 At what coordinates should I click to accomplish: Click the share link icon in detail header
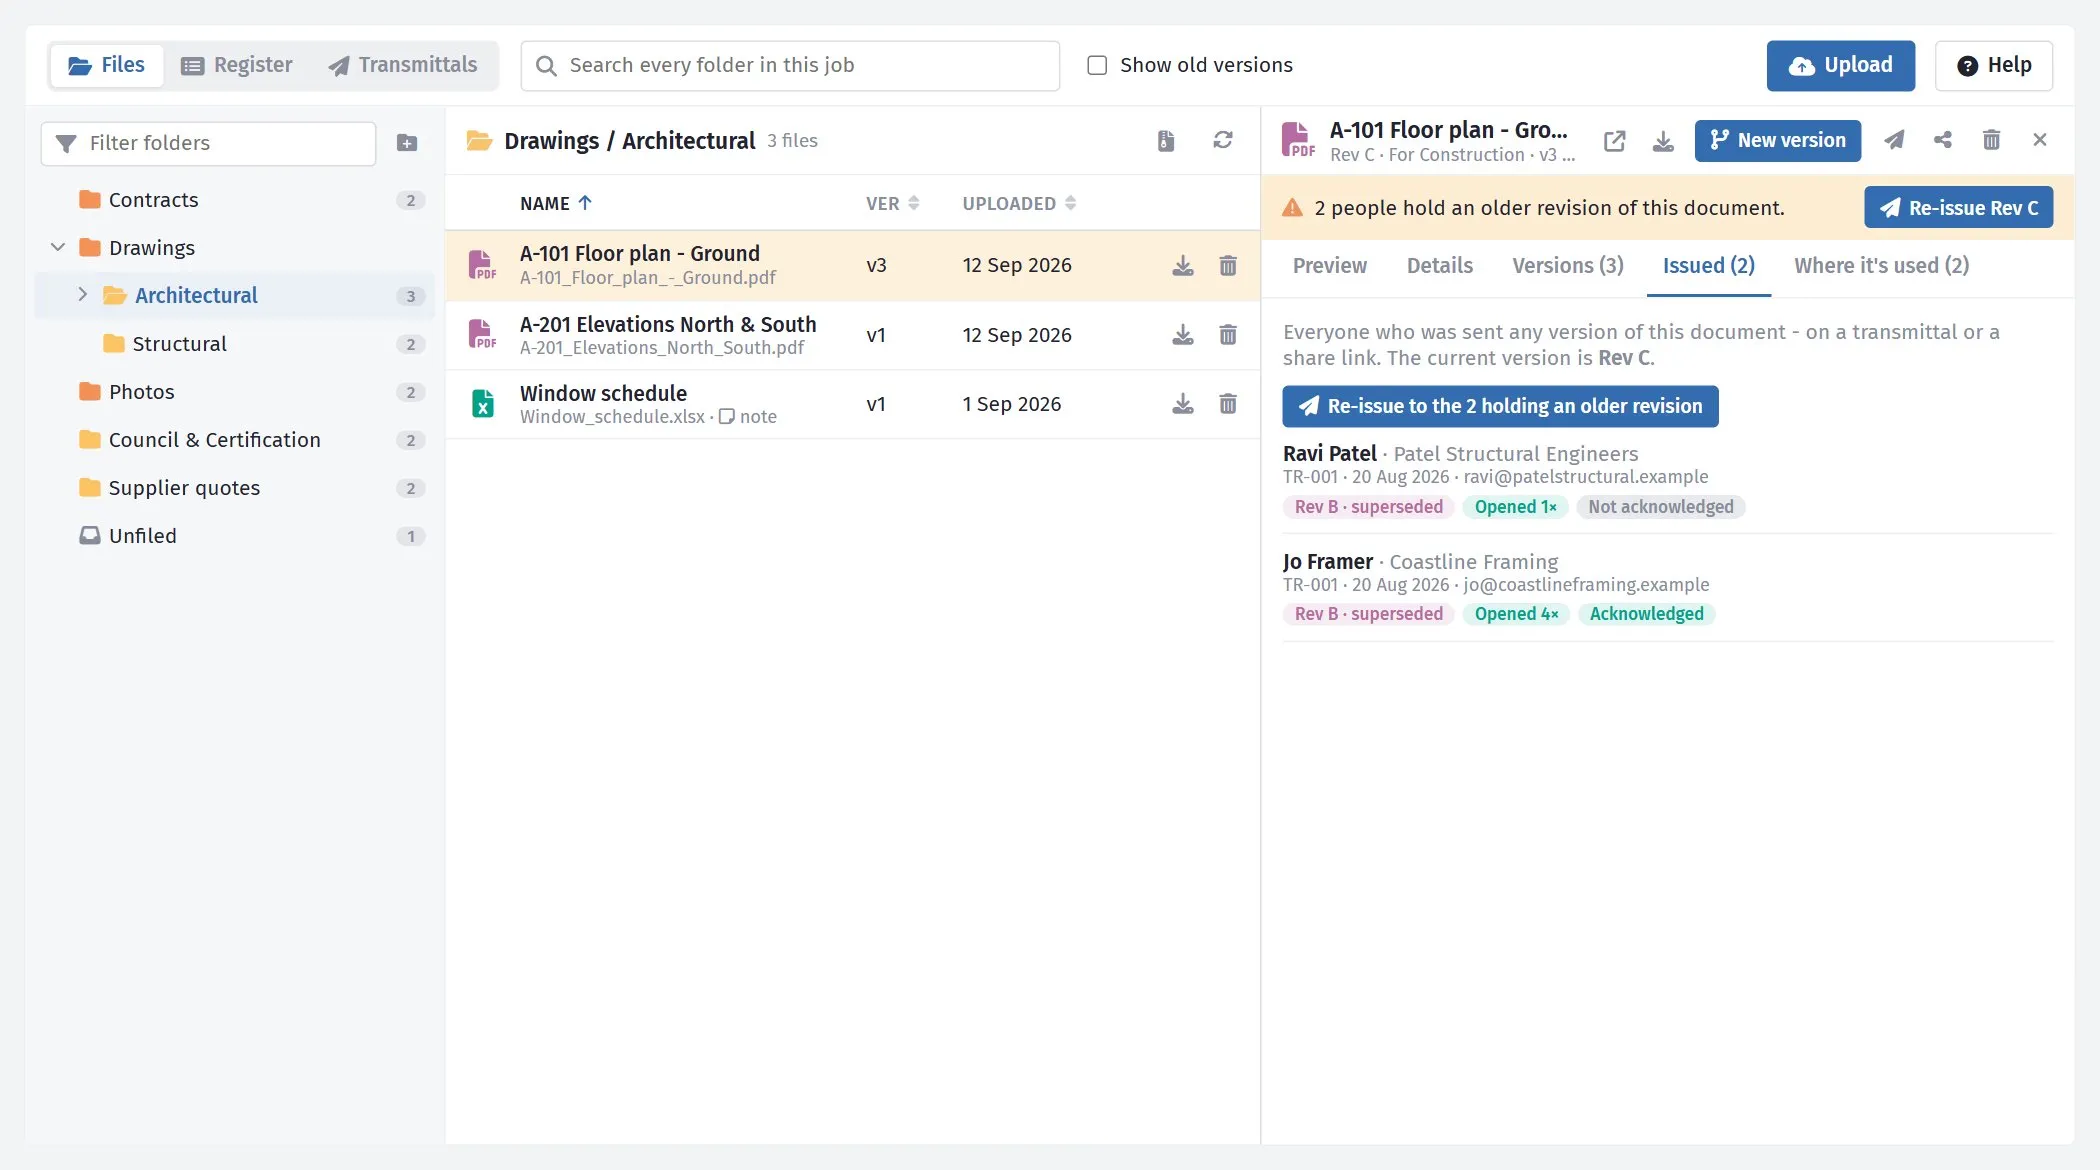coord(1943,140)
